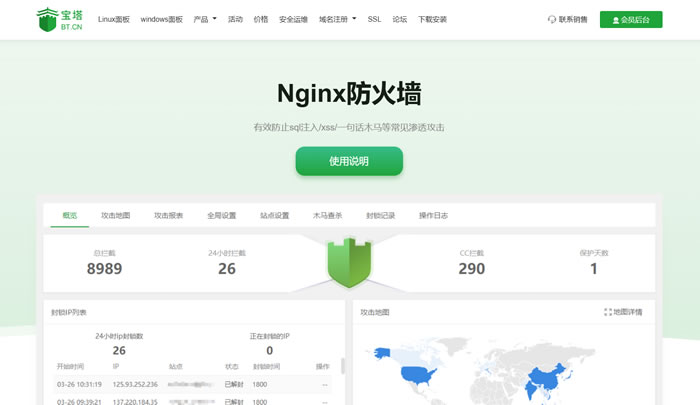This screenshot has width=700, height=405.
Task: Click the green shield firewall icon
Action: click(349, 262)
